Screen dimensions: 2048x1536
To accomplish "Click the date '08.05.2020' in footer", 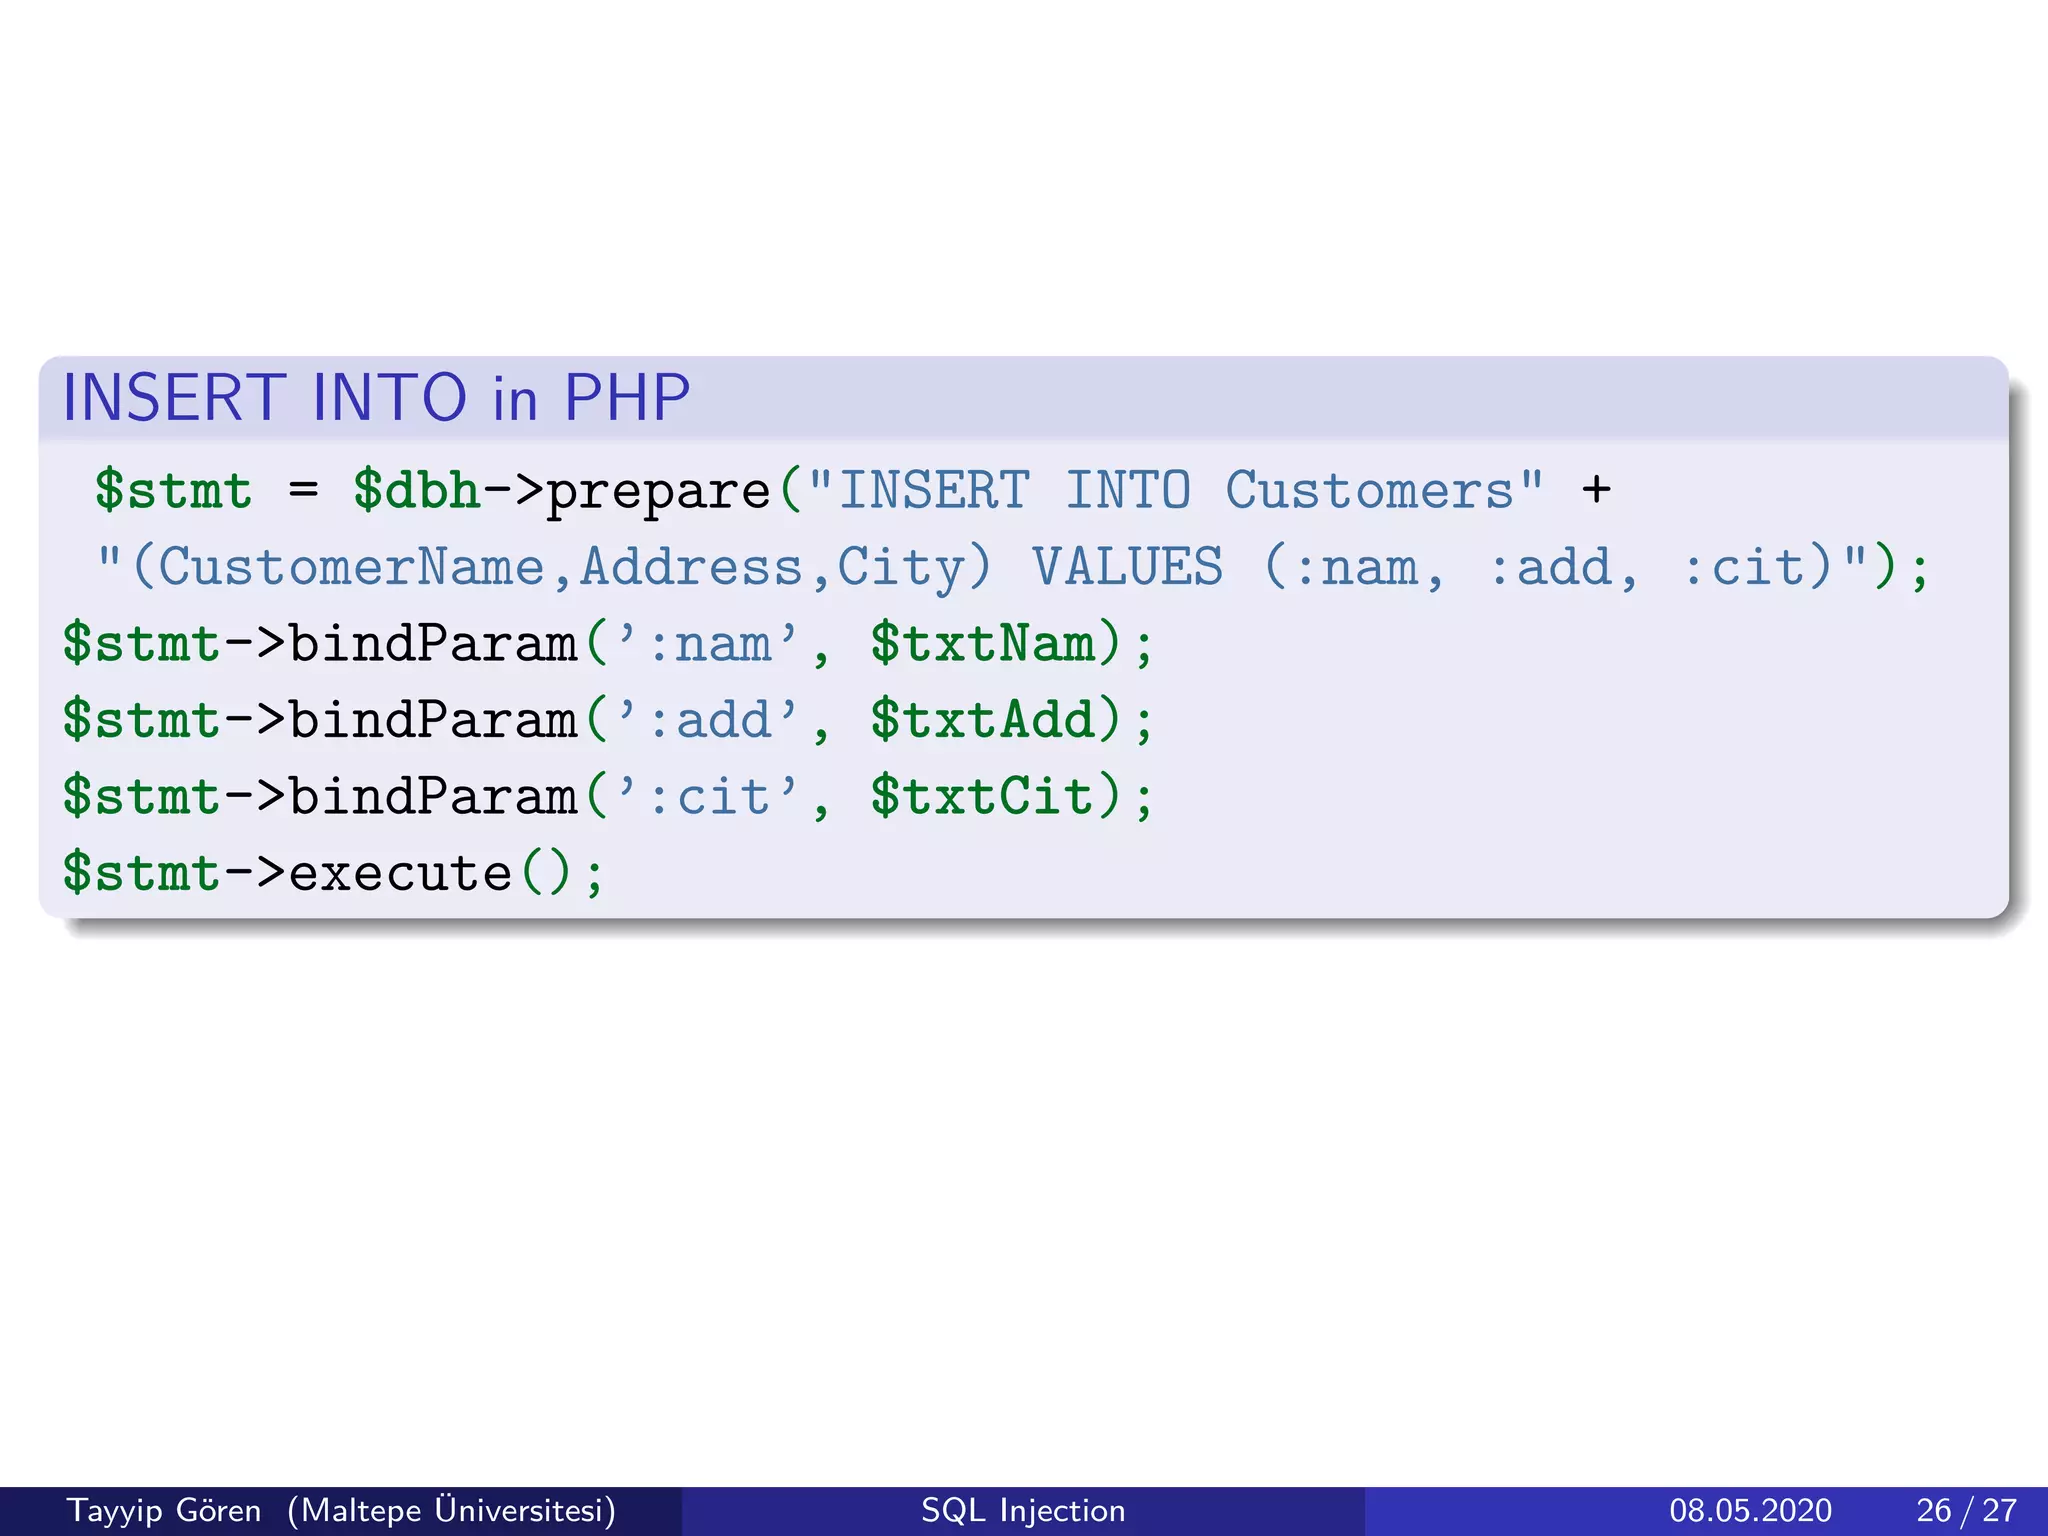I will tap(1750, 1510).
